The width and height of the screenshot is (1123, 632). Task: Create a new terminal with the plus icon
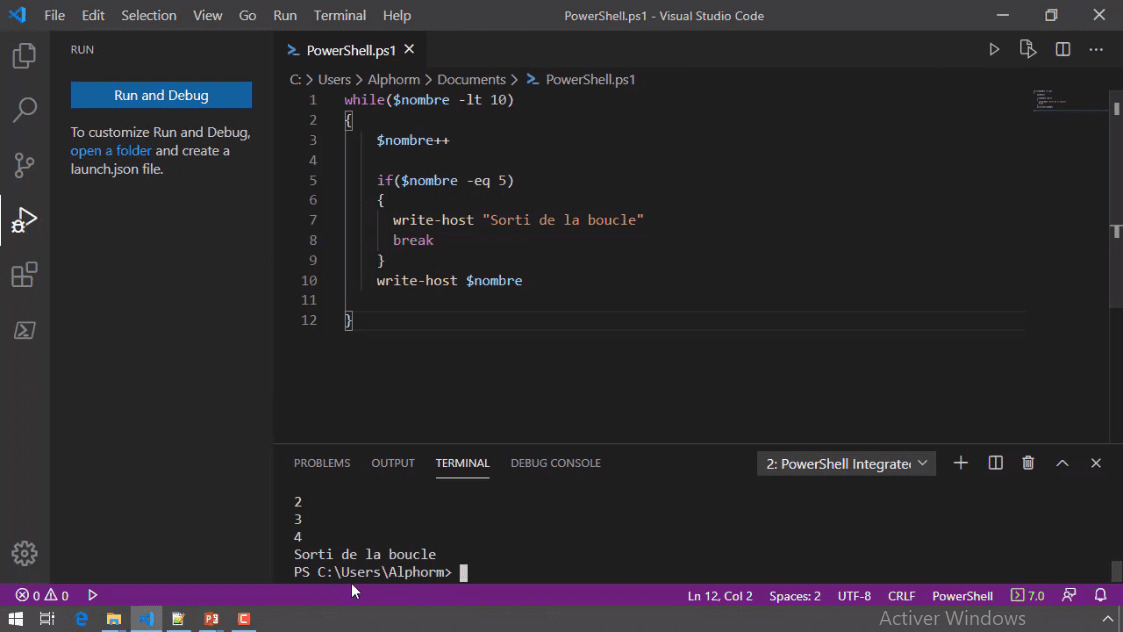coord(960,462)
